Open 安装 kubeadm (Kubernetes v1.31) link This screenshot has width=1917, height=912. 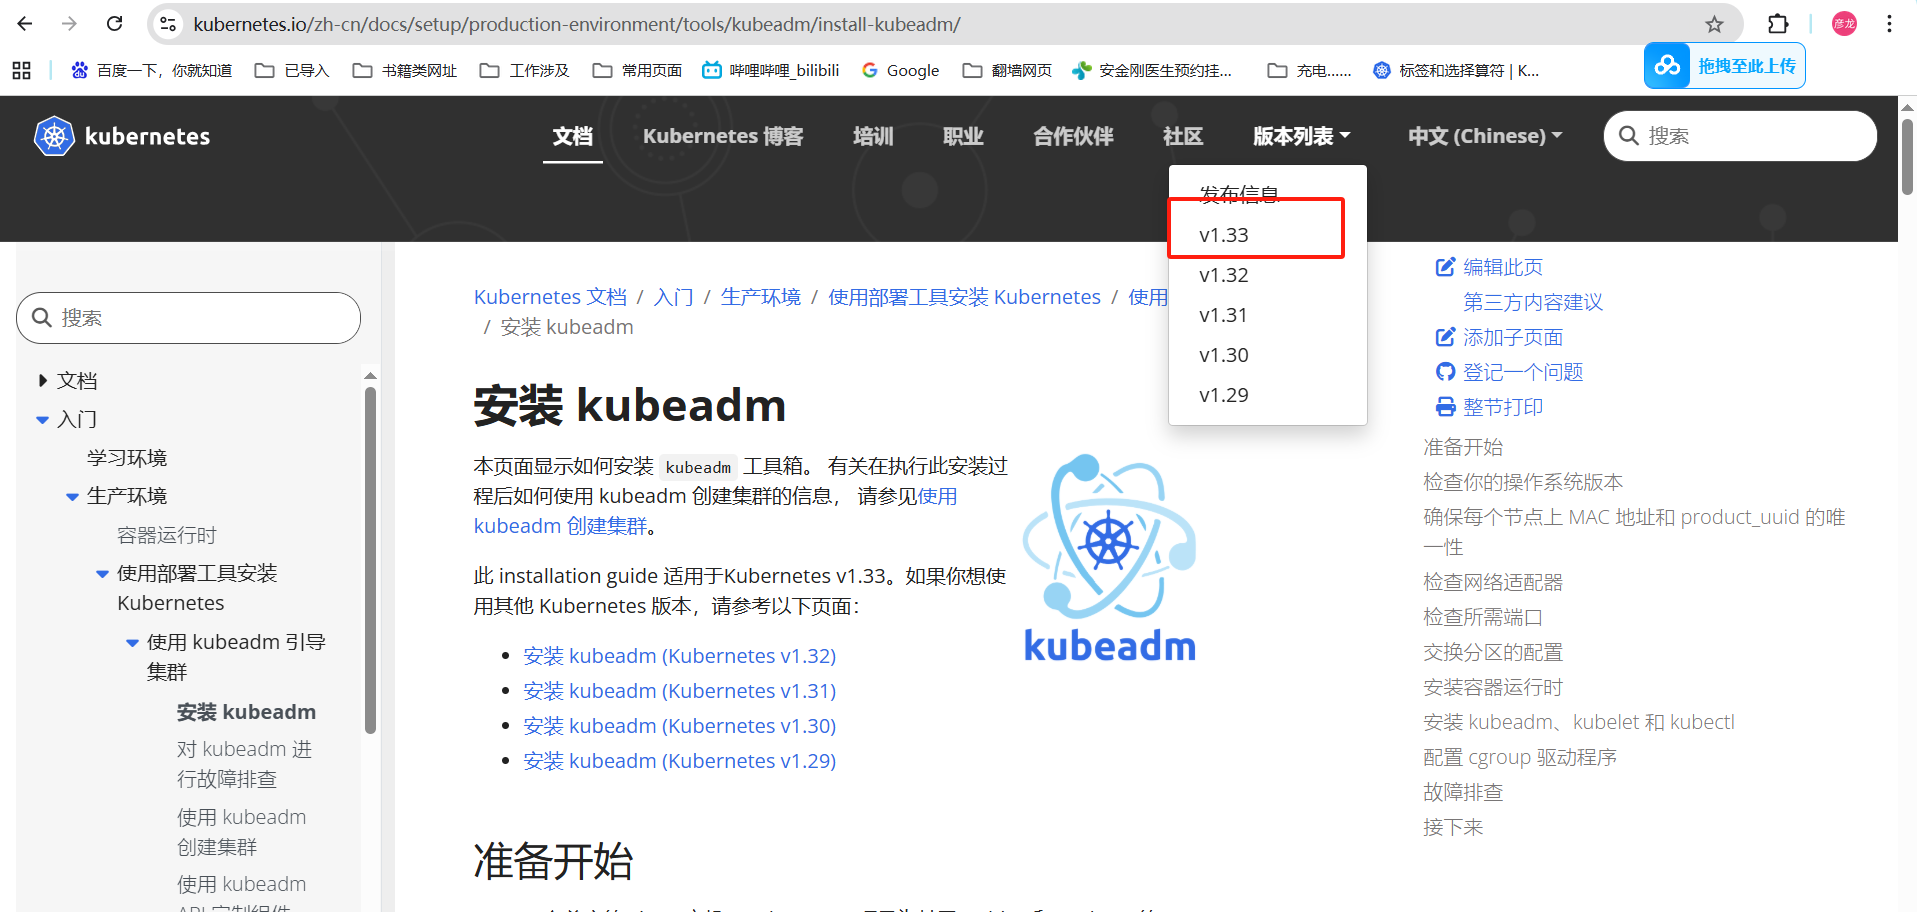click(680, 691)
